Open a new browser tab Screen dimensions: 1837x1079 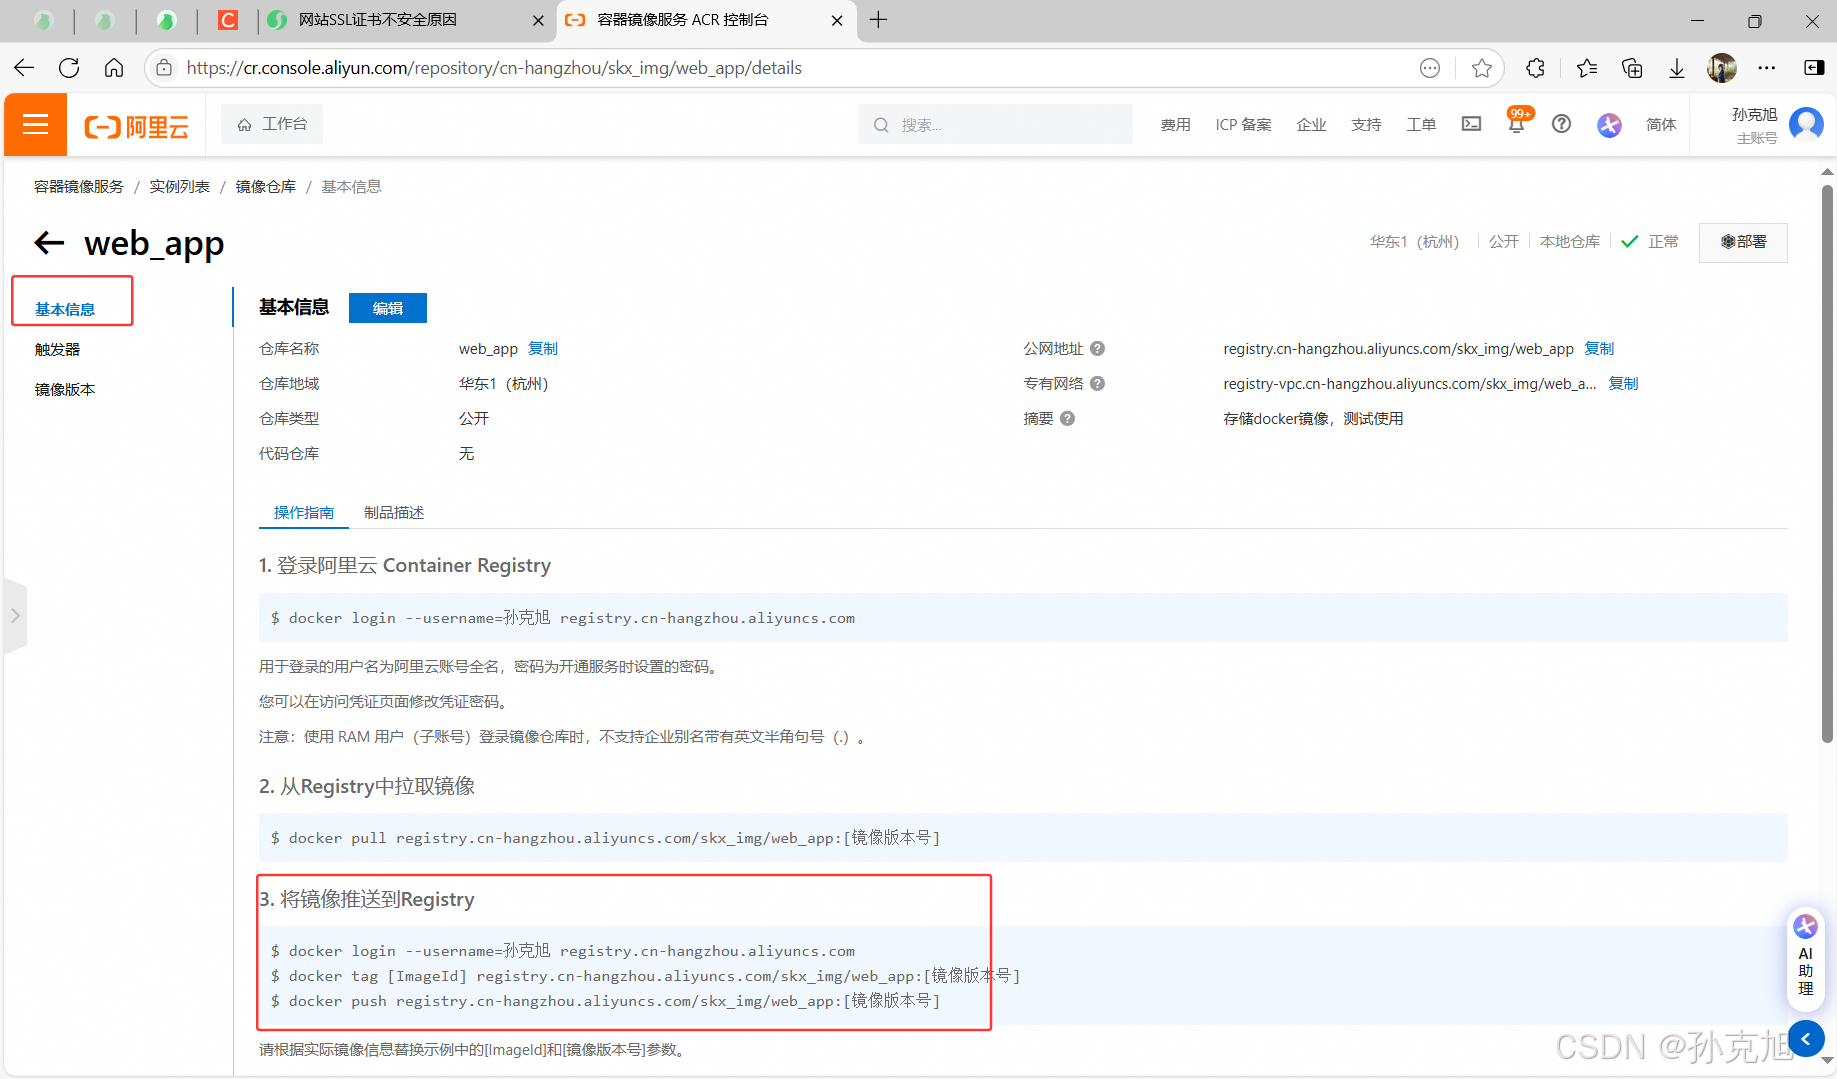pyautogui.click(x=878, y=20)
